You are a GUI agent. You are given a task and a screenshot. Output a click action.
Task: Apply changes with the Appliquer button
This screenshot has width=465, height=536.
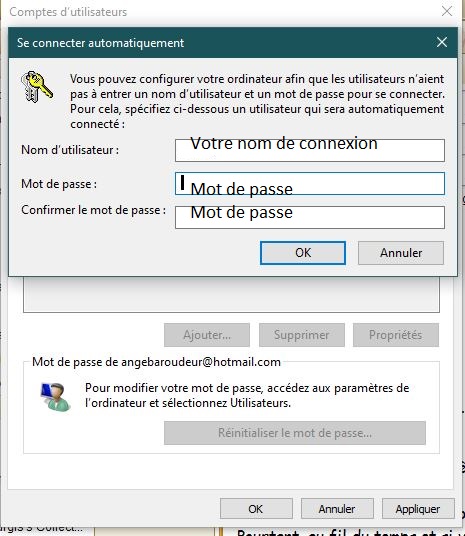418,509
